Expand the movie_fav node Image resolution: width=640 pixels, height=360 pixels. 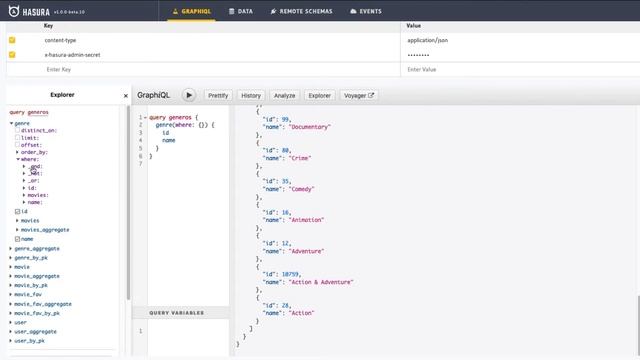point(11,294)
